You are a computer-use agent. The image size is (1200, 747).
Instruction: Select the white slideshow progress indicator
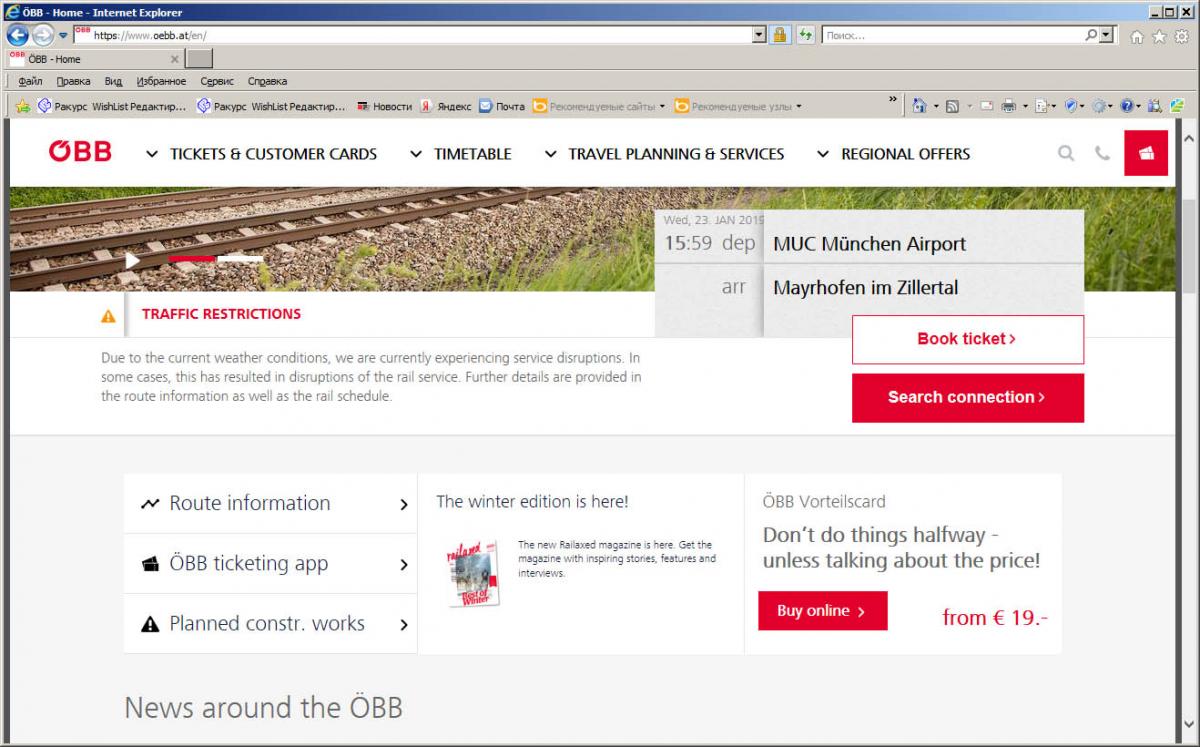pyautogui.click(x=241, y=258)
